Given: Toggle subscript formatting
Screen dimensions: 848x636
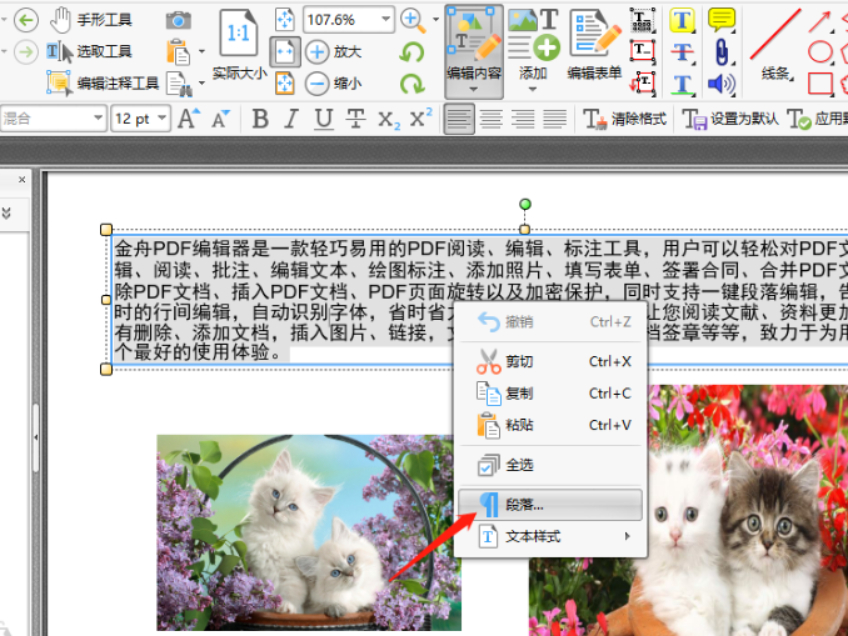Looking at the screenshot, I should 388,119.
